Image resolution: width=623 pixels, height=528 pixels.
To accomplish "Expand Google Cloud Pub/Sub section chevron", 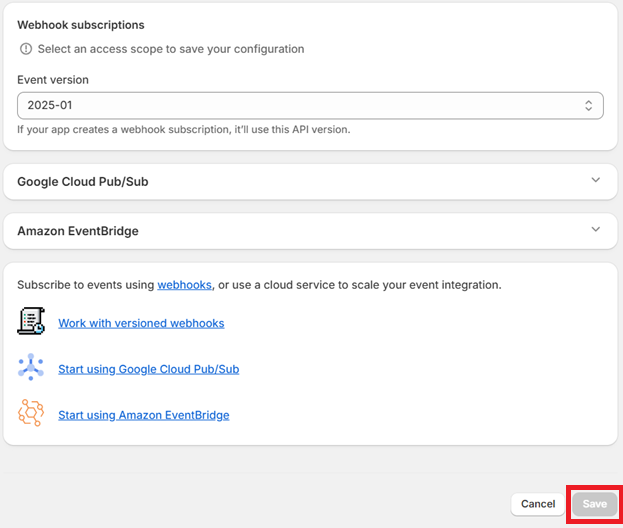I will [x=596, y=181].
